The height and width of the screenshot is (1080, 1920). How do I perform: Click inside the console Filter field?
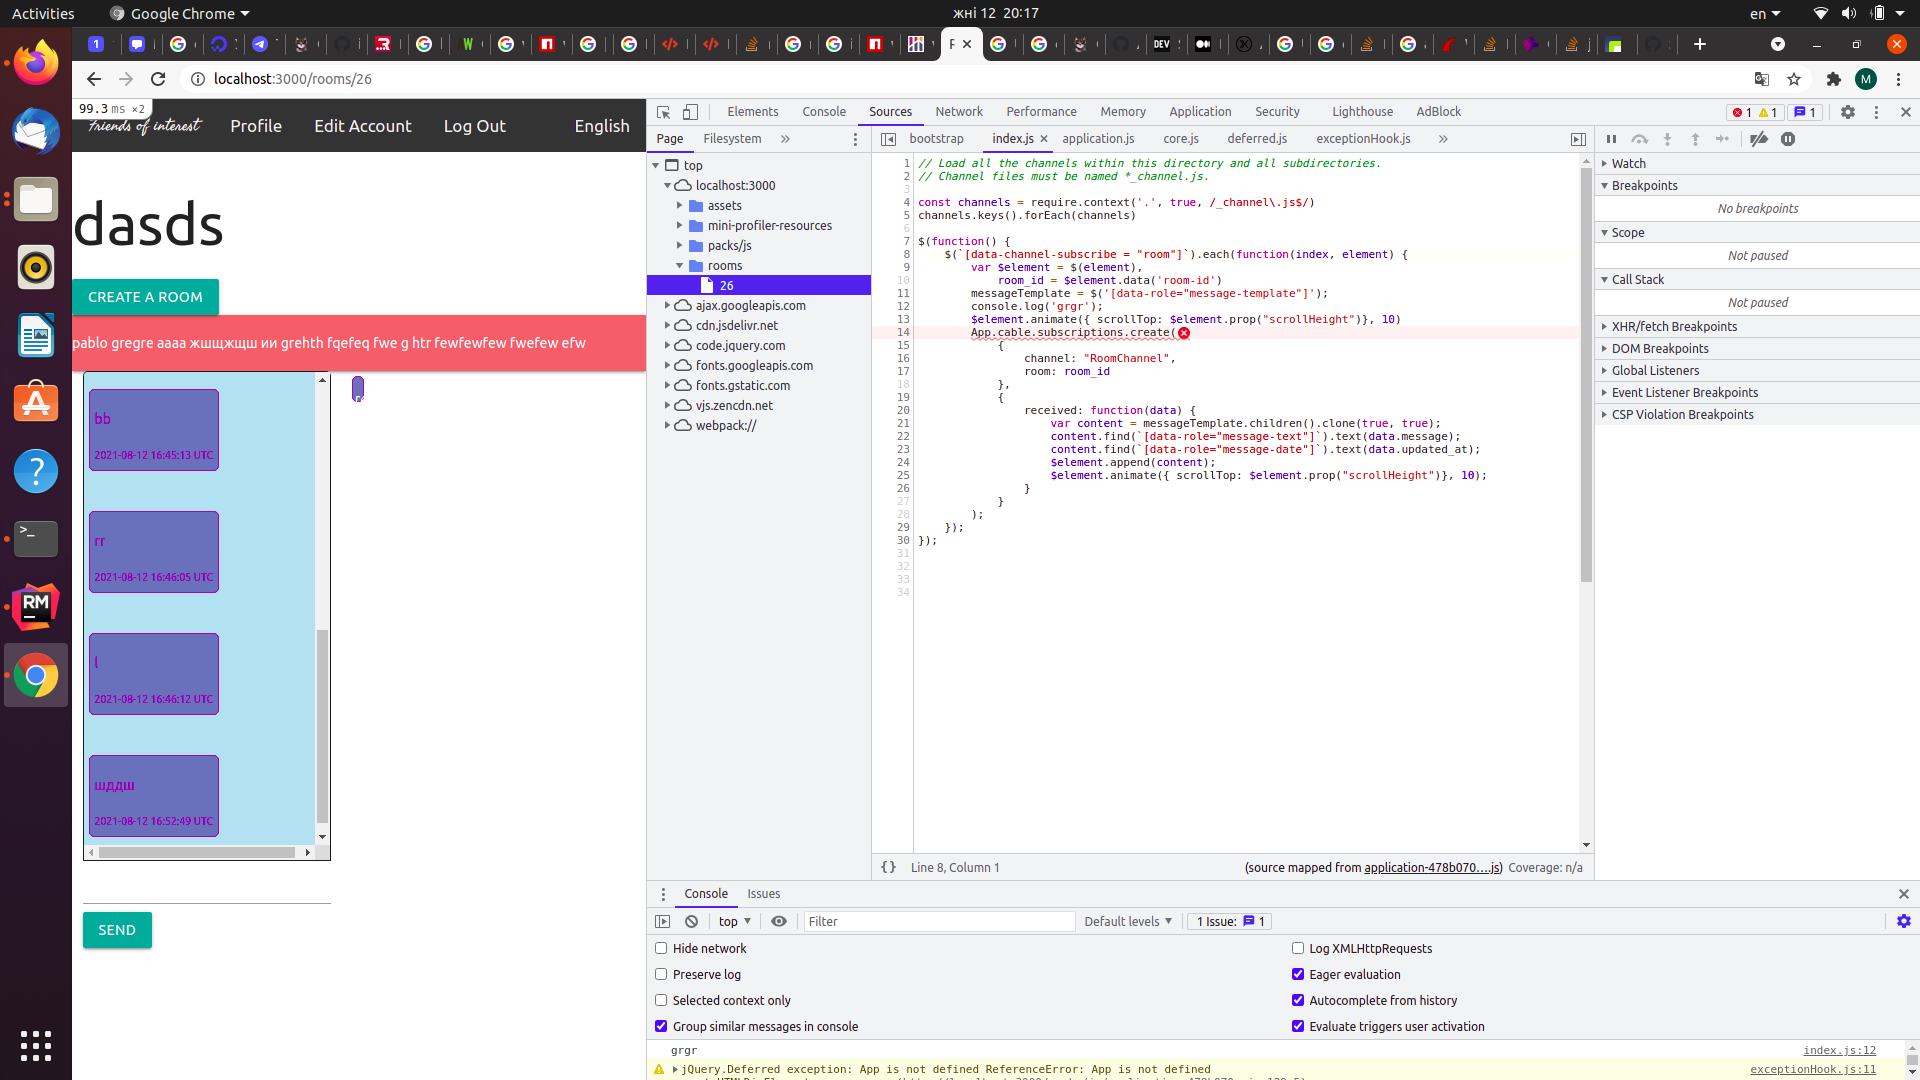point(938,921)
